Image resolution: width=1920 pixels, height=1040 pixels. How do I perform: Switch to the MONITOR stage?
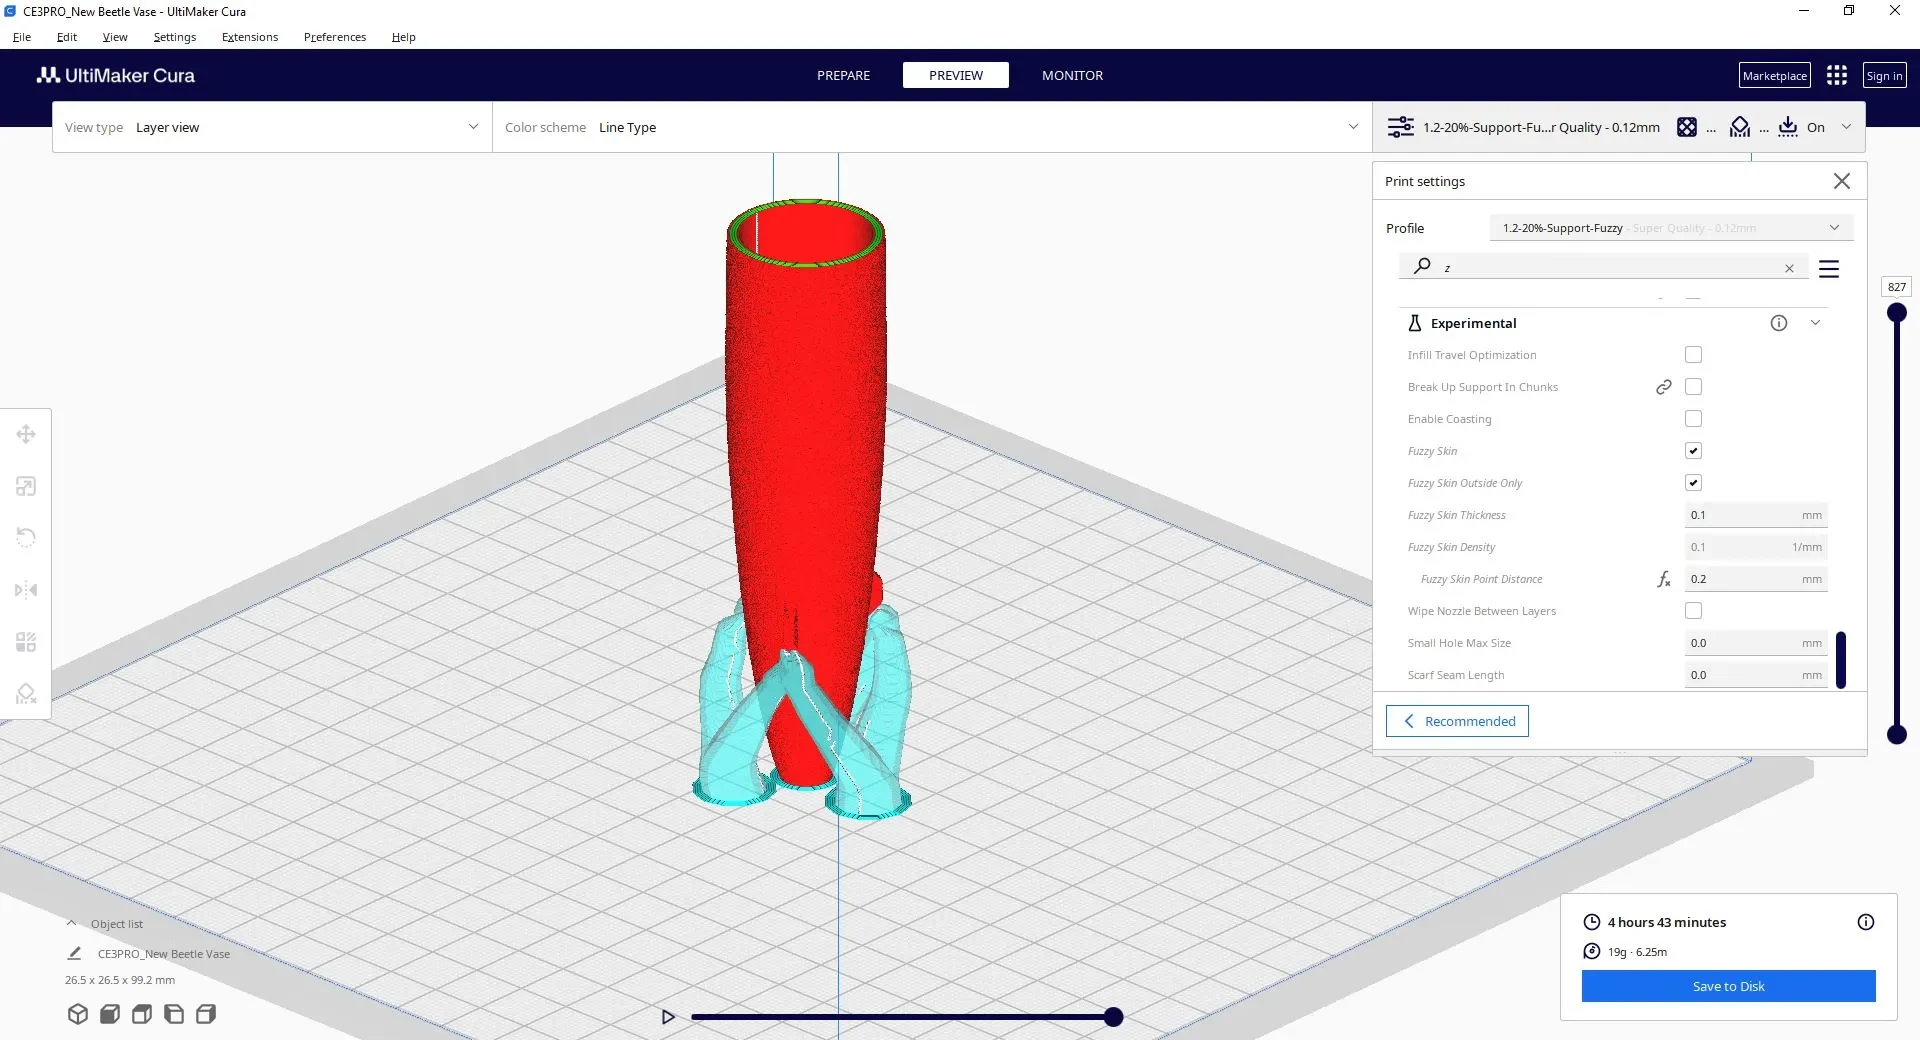pyautogui.click(x=1072, y=75)
